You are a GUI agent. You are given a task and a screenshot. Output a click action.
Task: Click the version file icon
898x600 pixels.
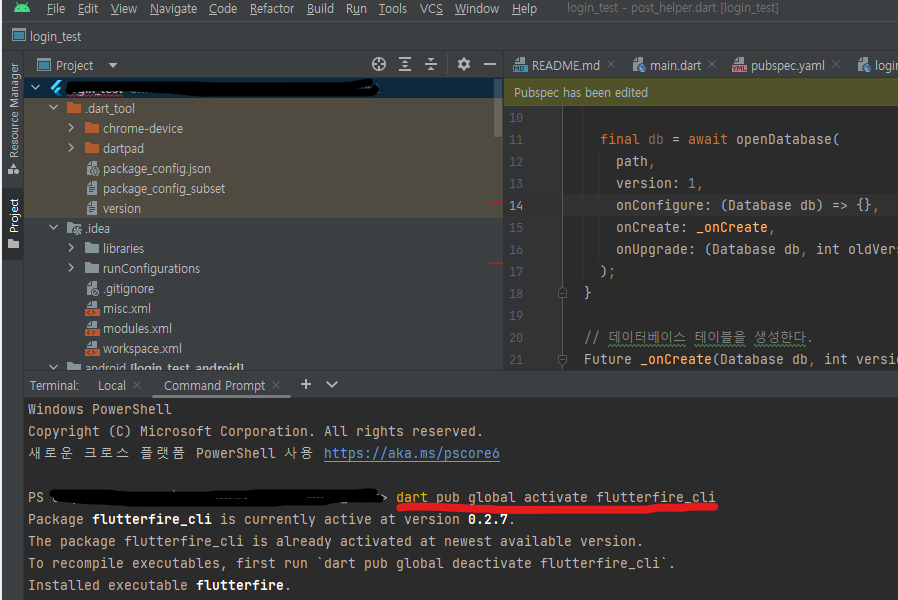[92, 208]
